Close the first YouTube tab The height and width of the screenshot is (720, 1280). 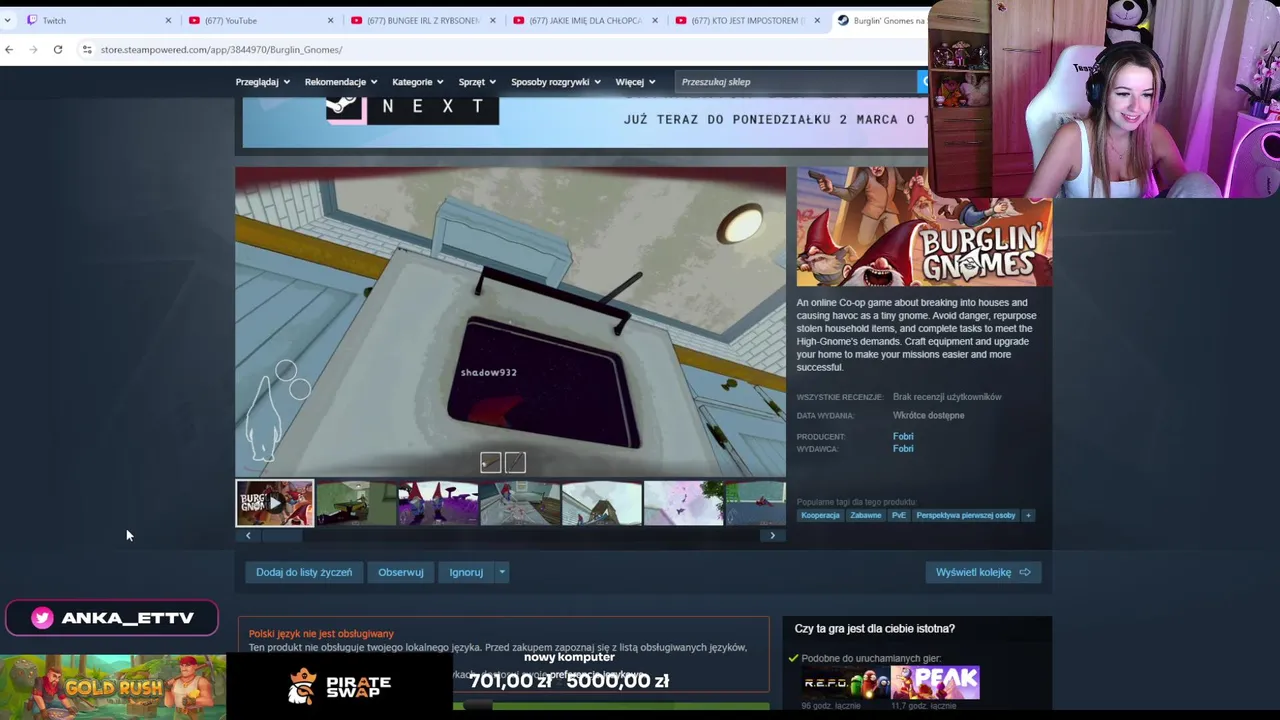330,20
